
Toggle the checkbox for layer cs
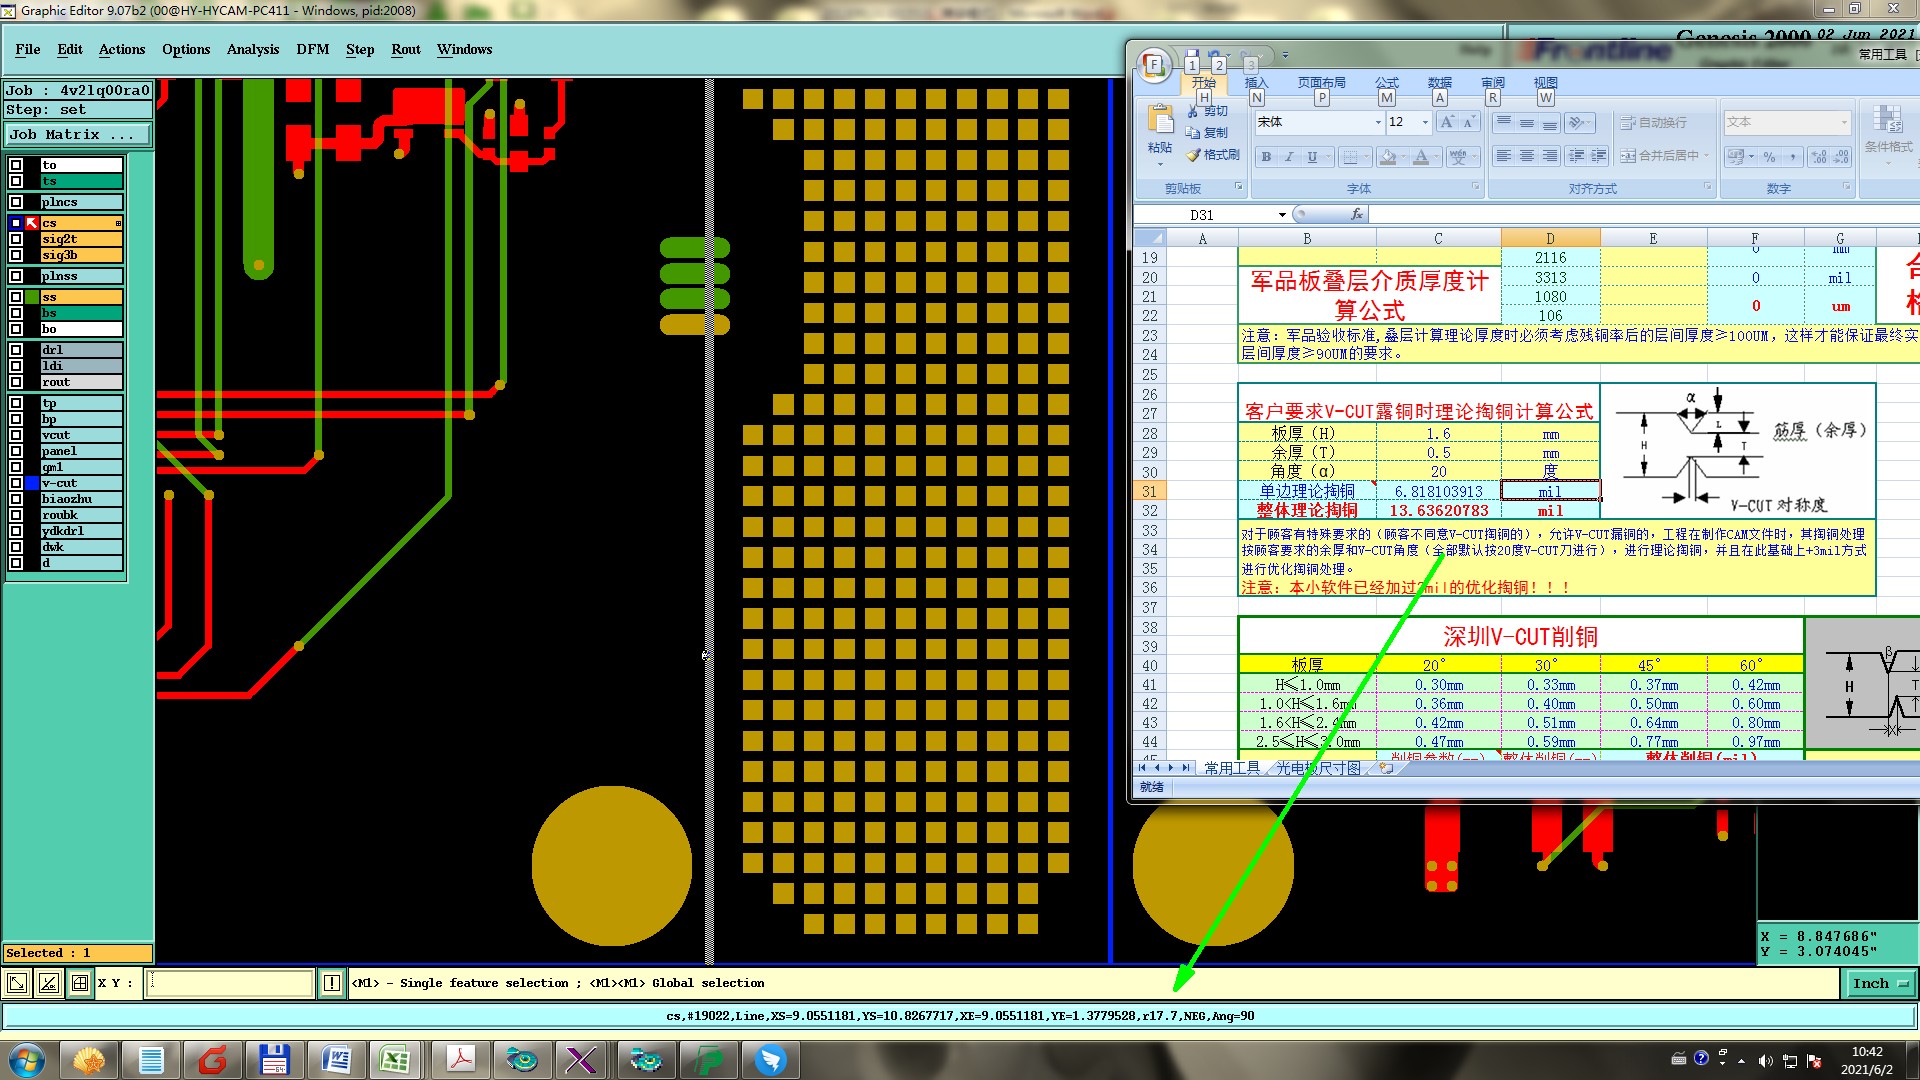[16, 223]
